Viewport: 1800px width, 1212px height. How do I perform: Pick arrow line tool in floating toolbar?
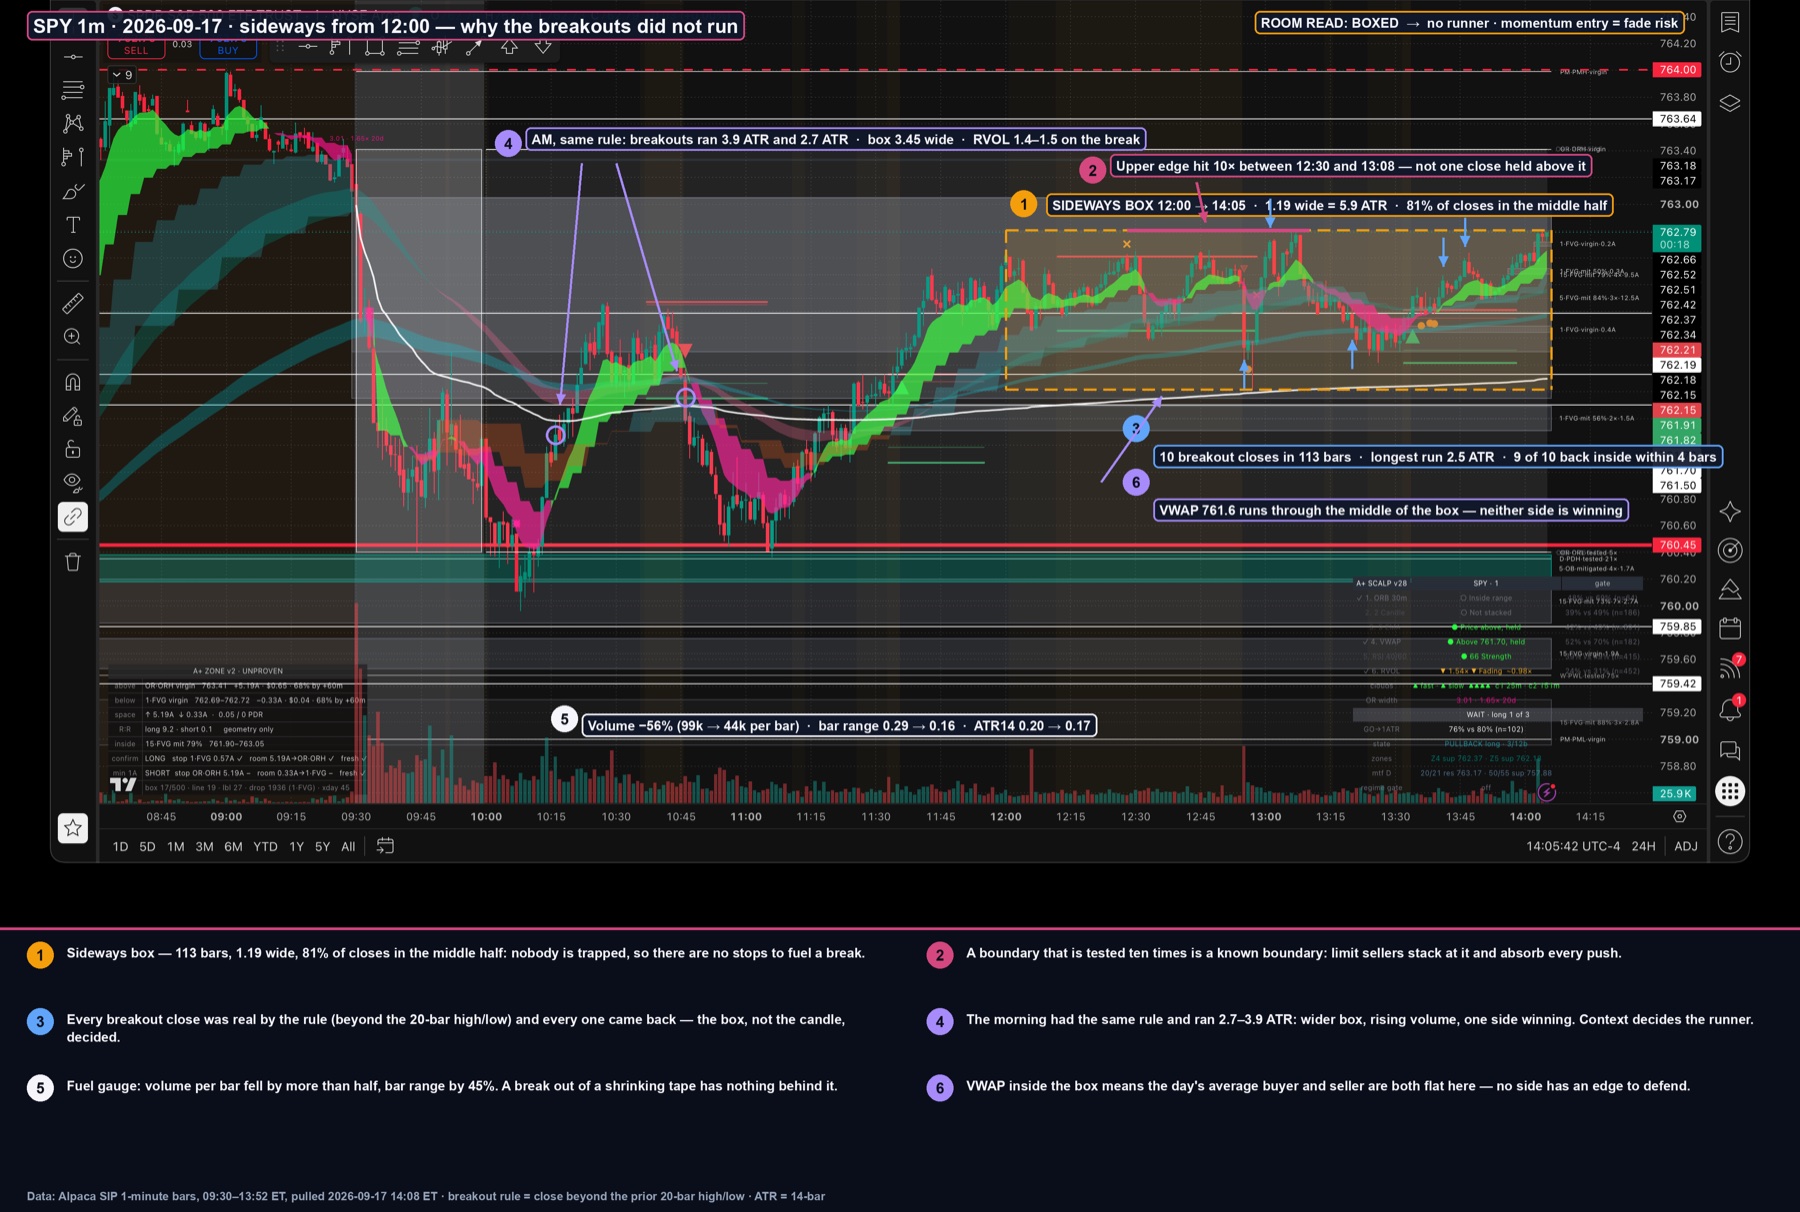coord(474,47)
